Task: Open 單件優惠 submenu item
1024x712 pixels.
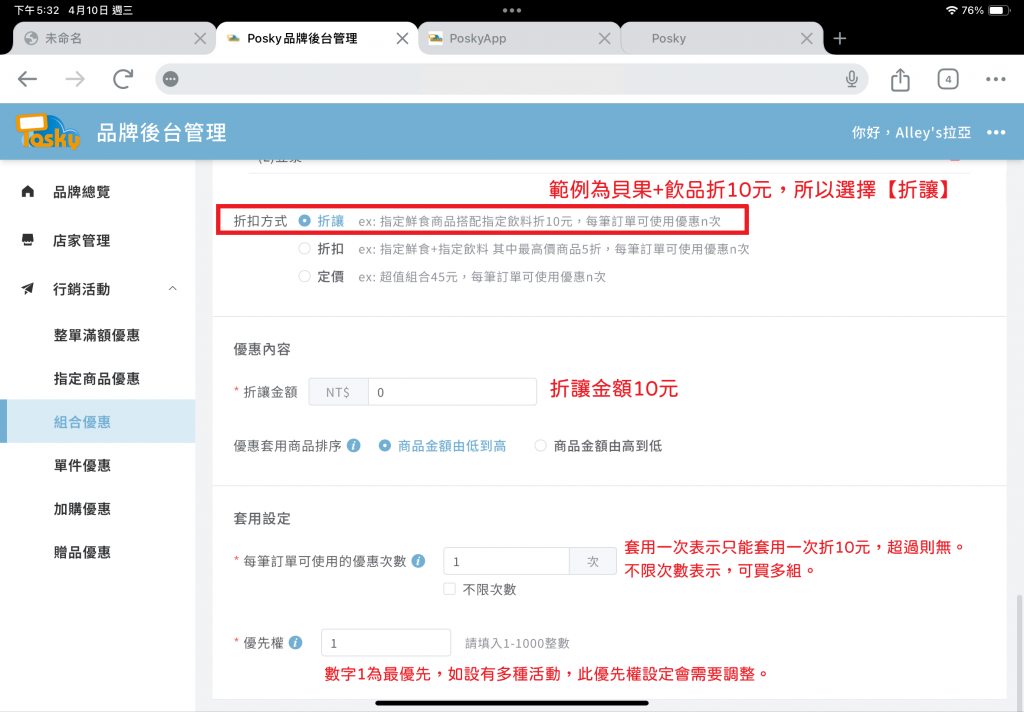Action: coord(98,465)
